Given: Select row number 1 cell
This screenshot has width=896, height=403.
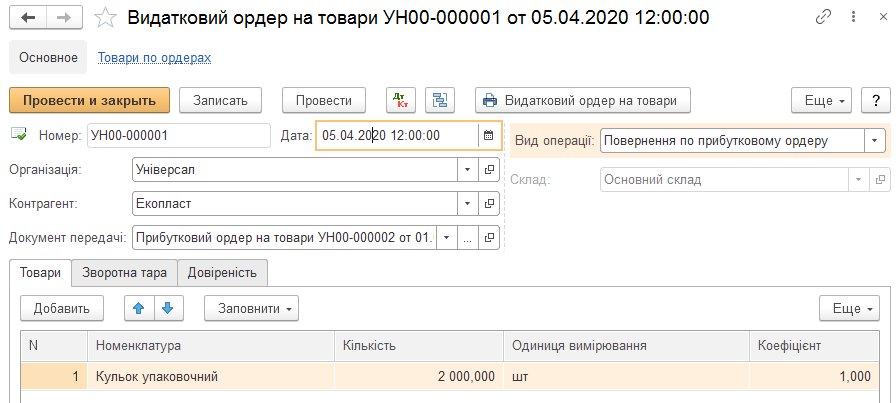Looking at the screenshot, I should [x=54, y=377].
